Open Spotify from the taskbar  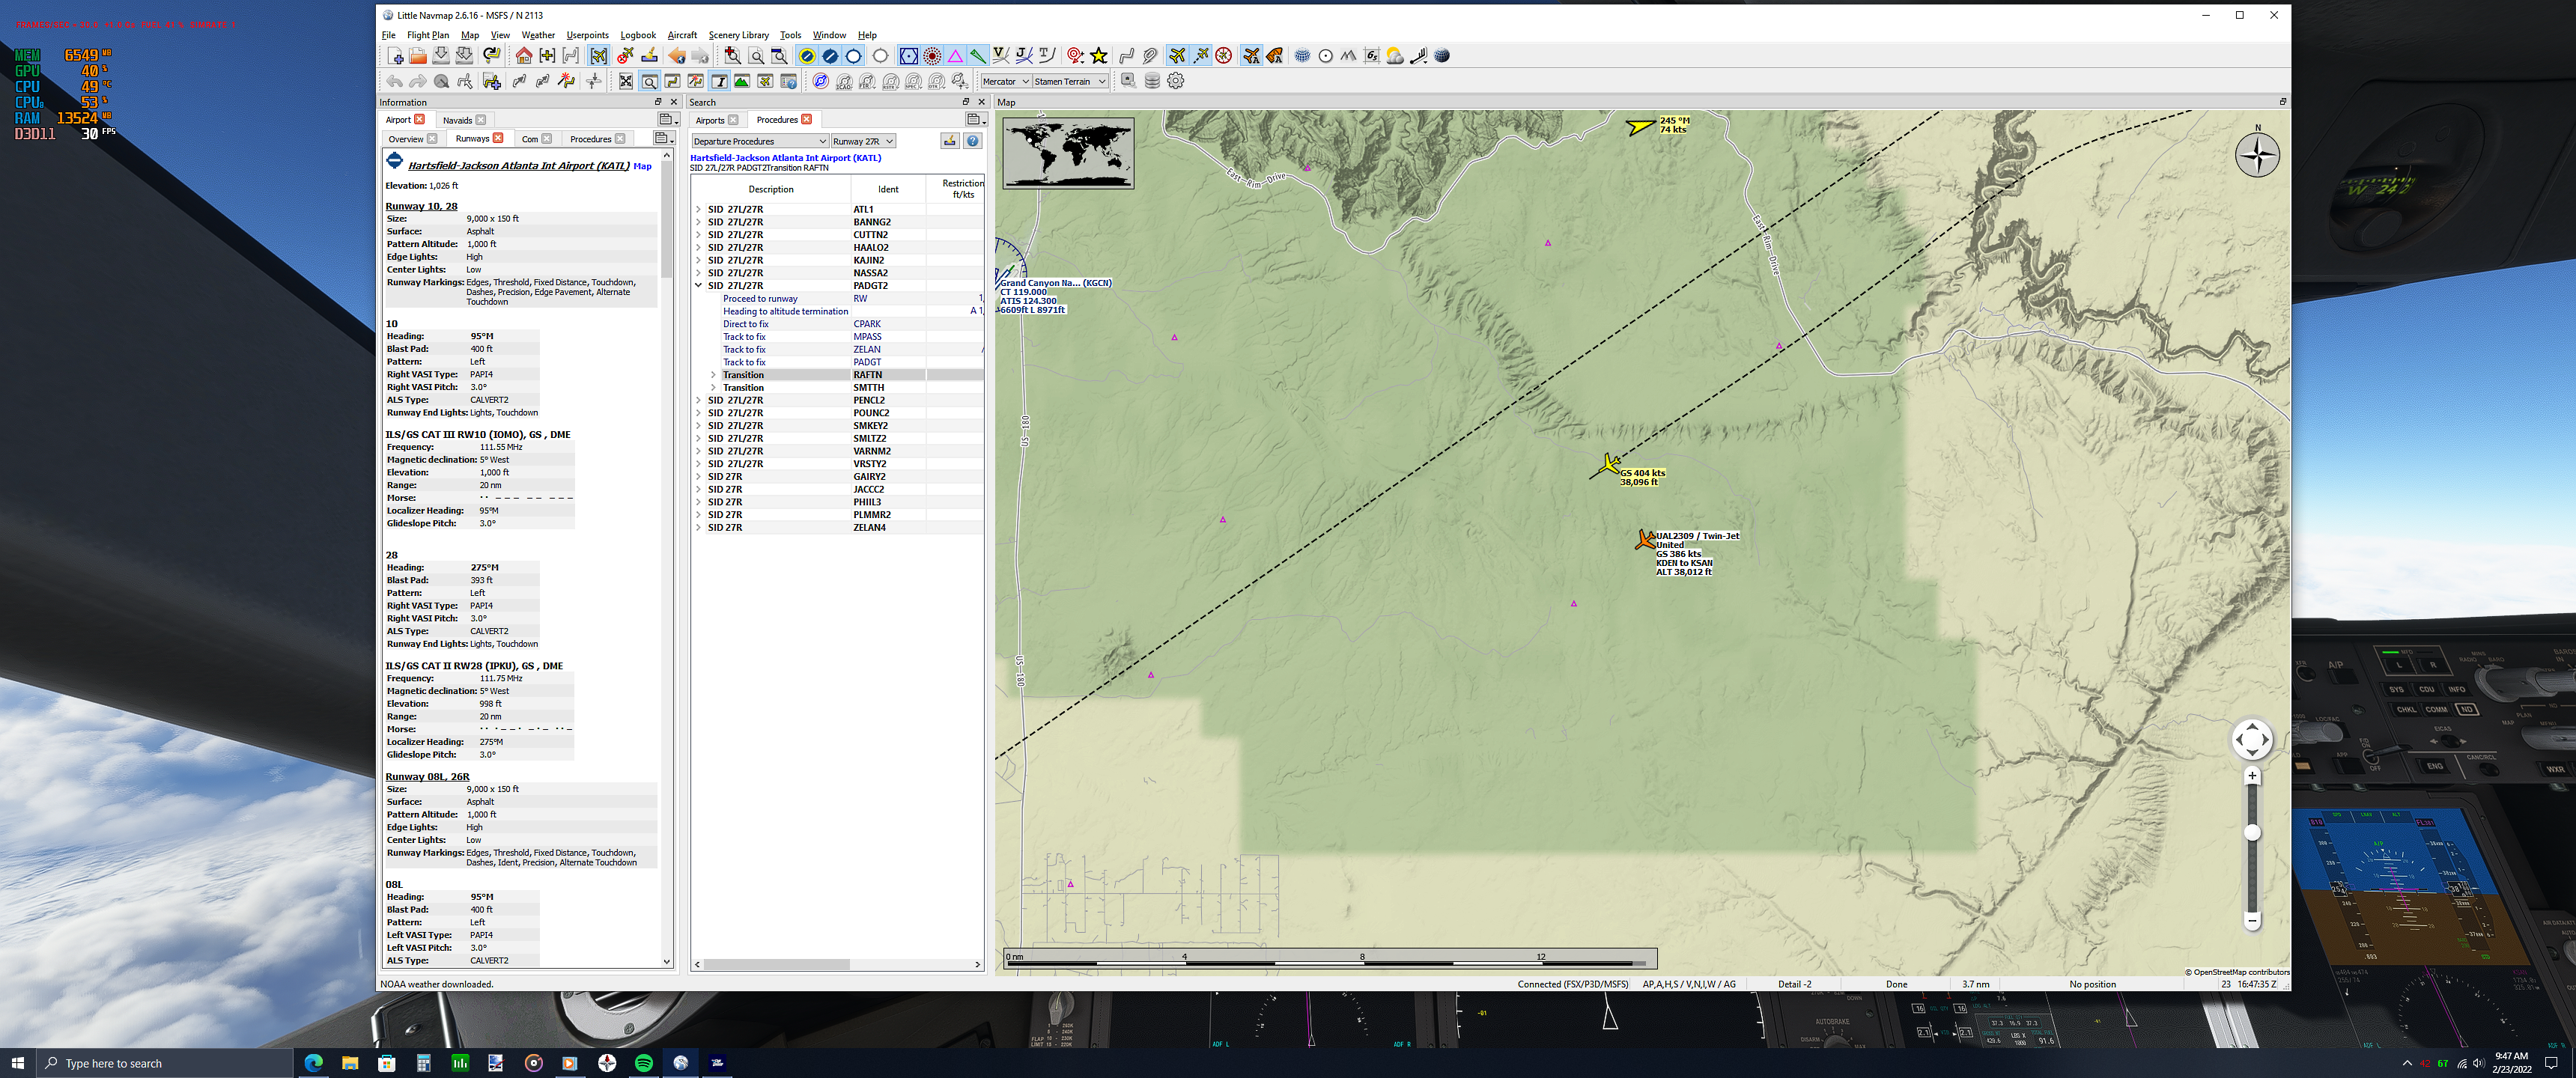tap(643, 1063)
